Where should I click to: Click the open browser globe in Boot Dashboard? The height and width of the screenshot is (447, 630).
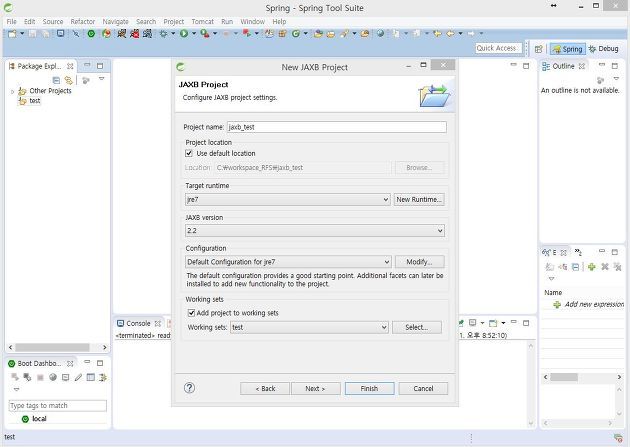point(53,377)
